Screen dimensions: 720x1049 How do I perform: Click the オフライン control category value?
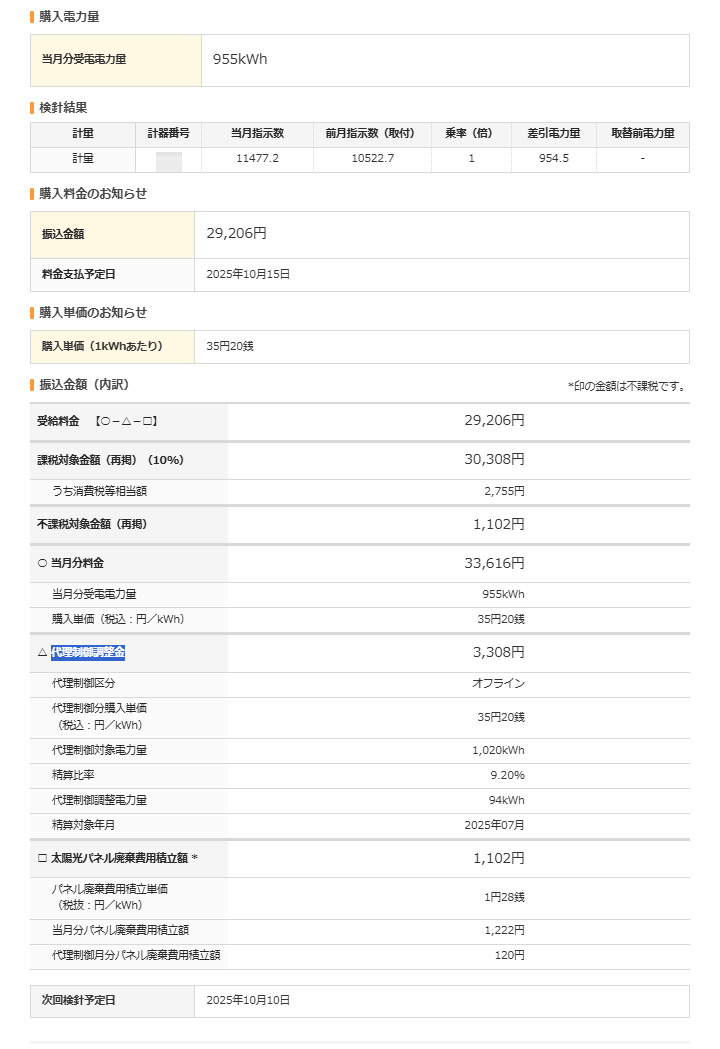coord(498,683)
